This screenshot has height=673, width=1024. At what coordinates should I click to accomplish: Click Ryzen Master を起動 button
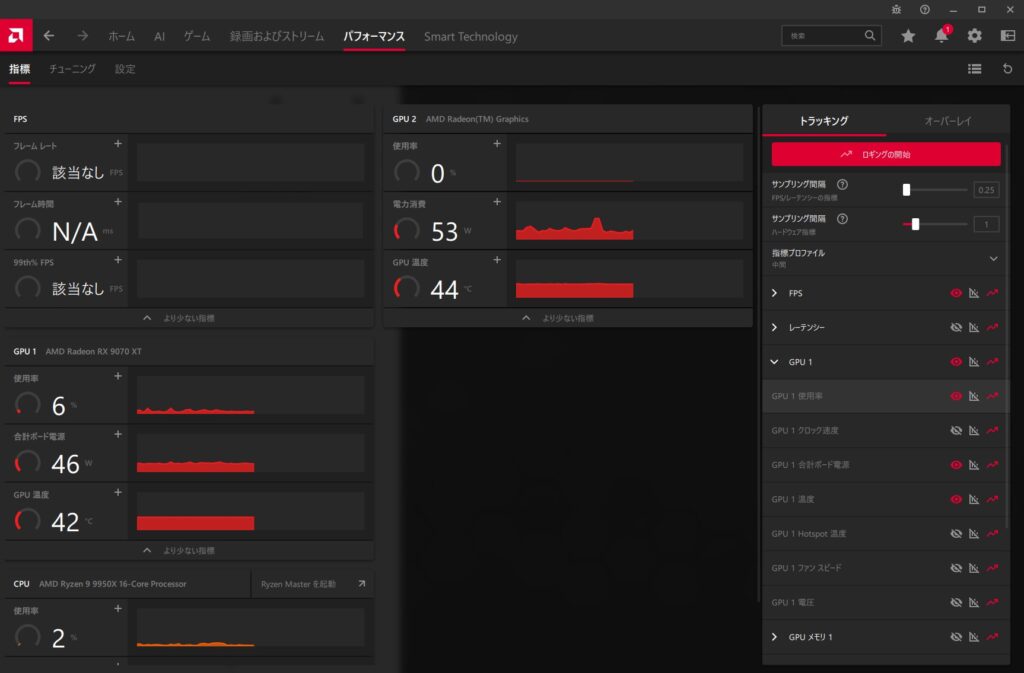(x=312, y=583)
